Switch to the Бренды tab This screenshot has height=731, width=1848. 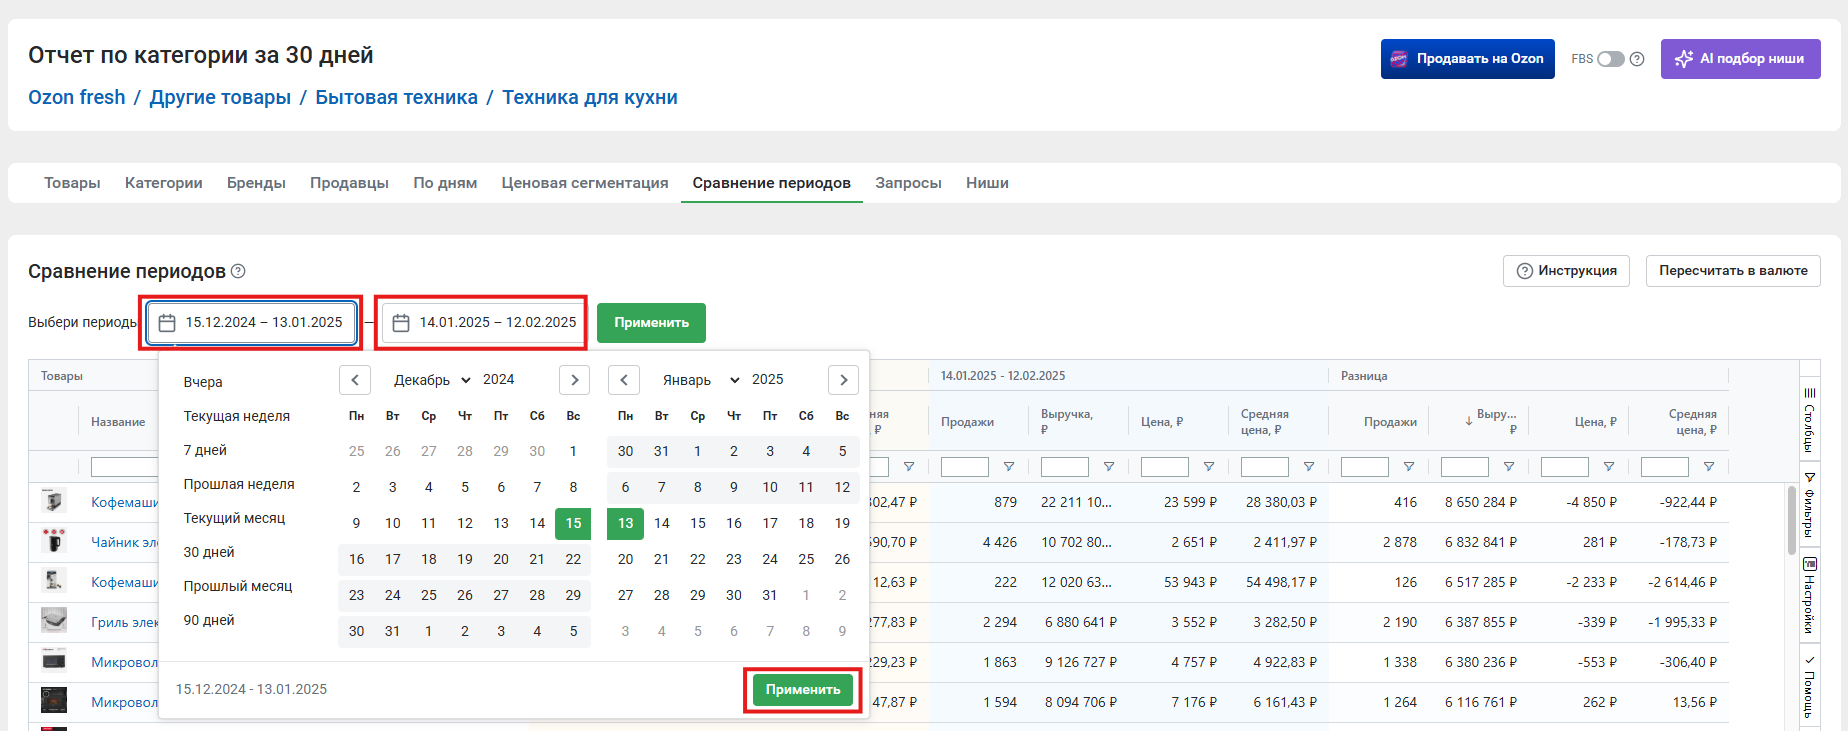tap(256, 183)
